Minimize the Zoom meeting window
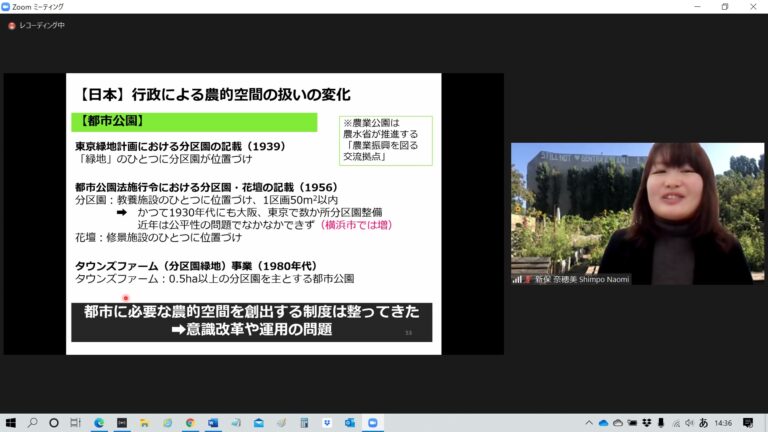 coord(697,7)
